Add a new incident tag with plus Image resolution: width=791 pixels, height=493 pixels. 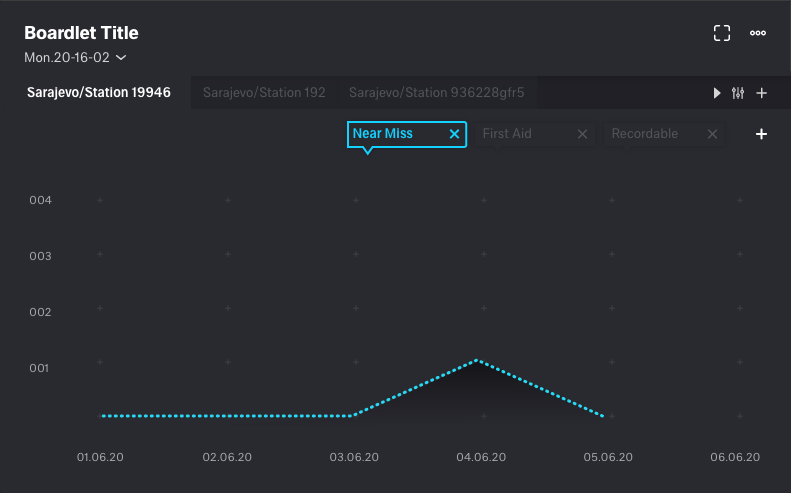click(761, 134)
